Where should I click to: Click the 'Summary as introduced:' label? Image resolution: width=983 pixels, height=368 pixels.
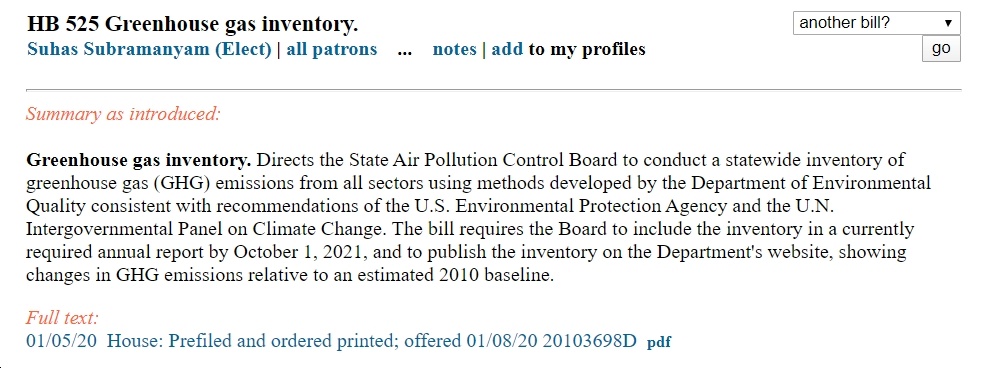pyautogui.click(x=124, y=115)
